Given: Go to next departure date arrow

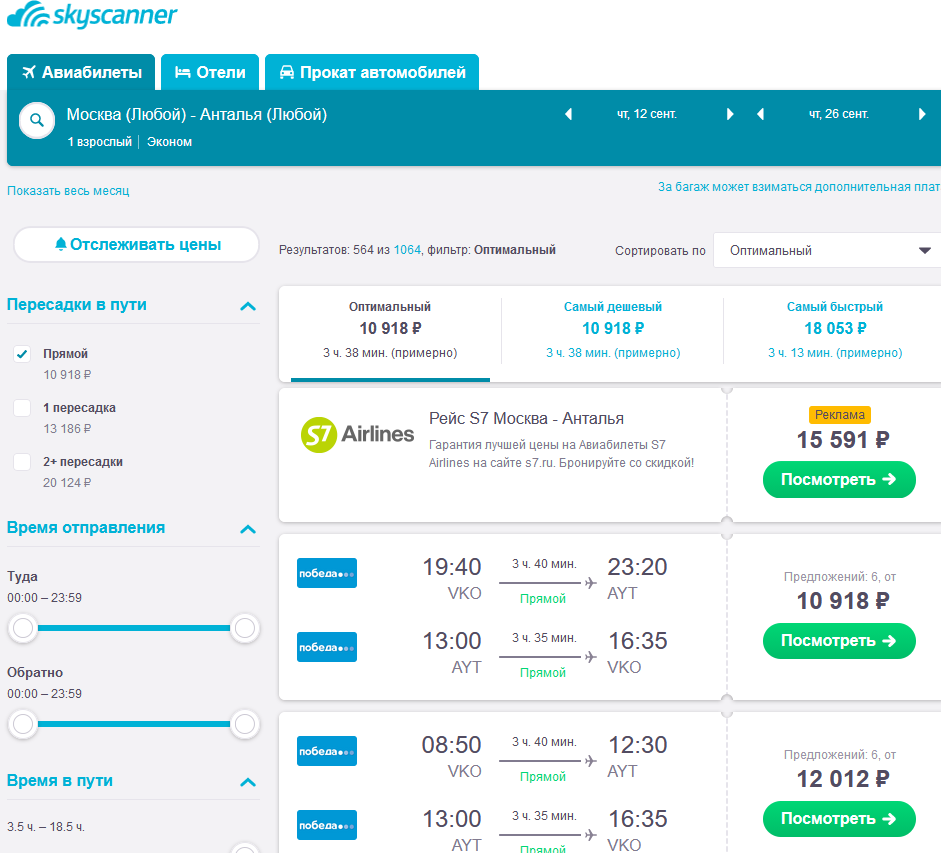Looking at the screenshot, I should coord(730,114).
